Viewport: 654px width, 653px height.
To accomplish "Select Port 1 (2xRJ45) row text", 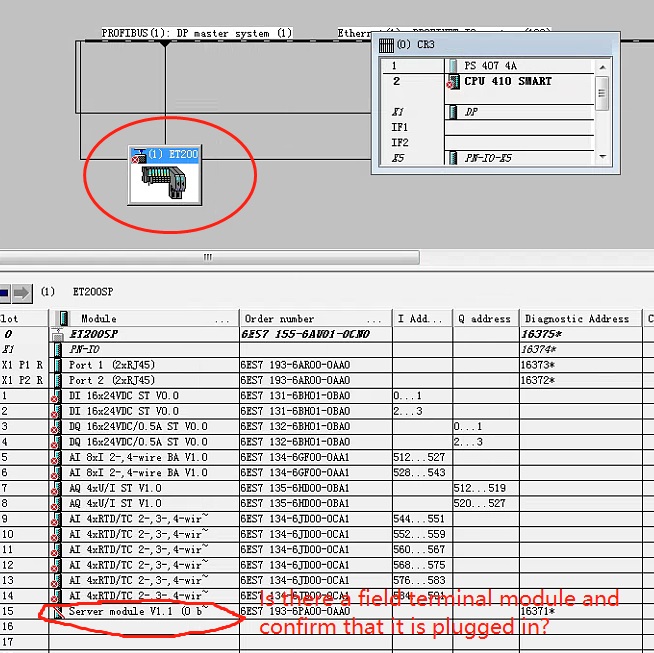I will pyautogui.click(x=112, y=365).
